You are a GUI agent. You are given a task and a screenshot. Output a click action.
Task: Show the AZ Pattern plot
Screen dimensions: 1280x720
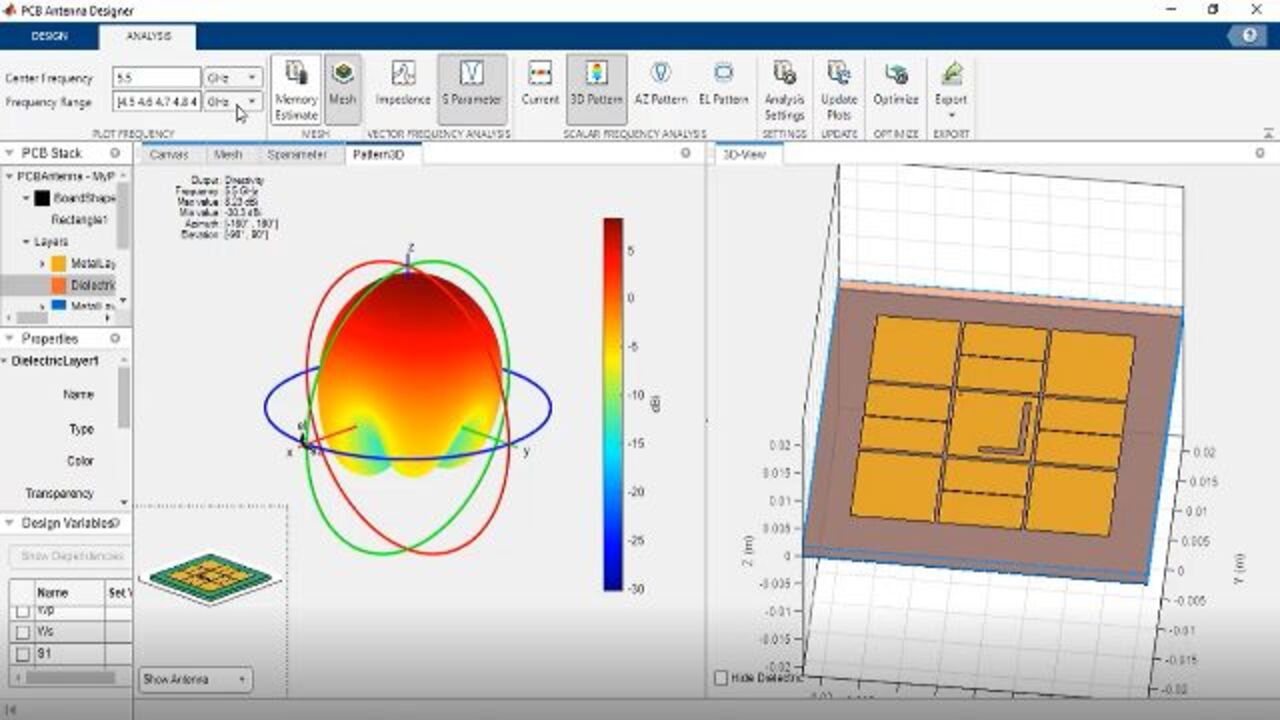click(659, 88)
